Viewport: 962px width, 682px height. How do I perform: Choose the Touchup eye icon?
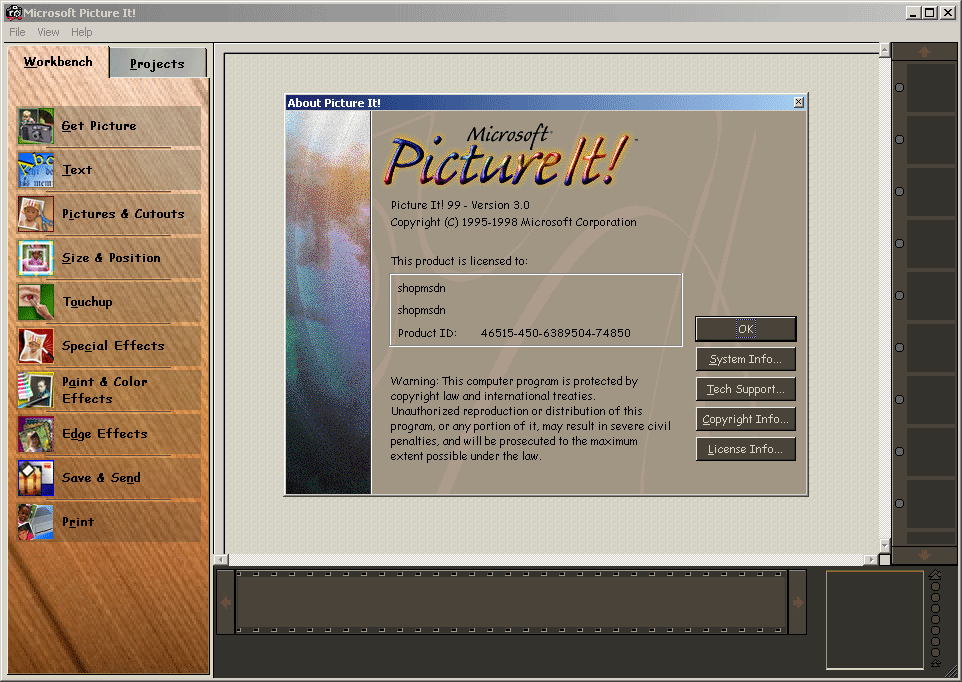36,302
